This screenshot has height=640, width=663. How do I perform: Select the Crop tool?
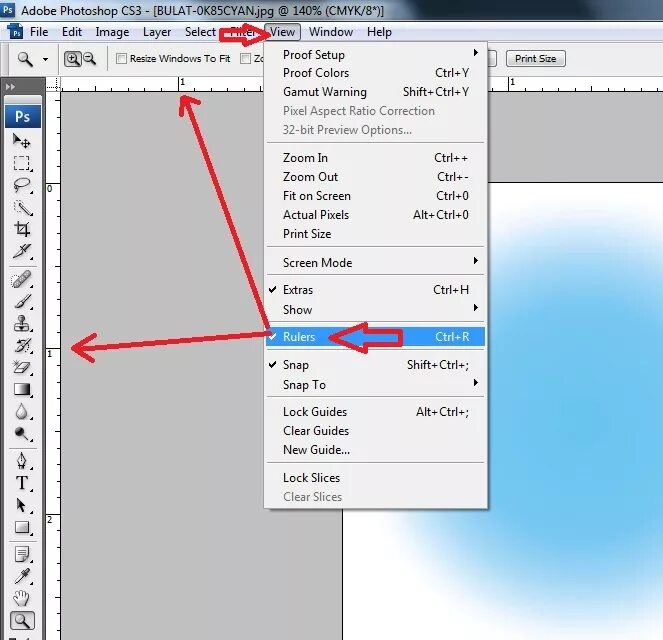(22, 229)
